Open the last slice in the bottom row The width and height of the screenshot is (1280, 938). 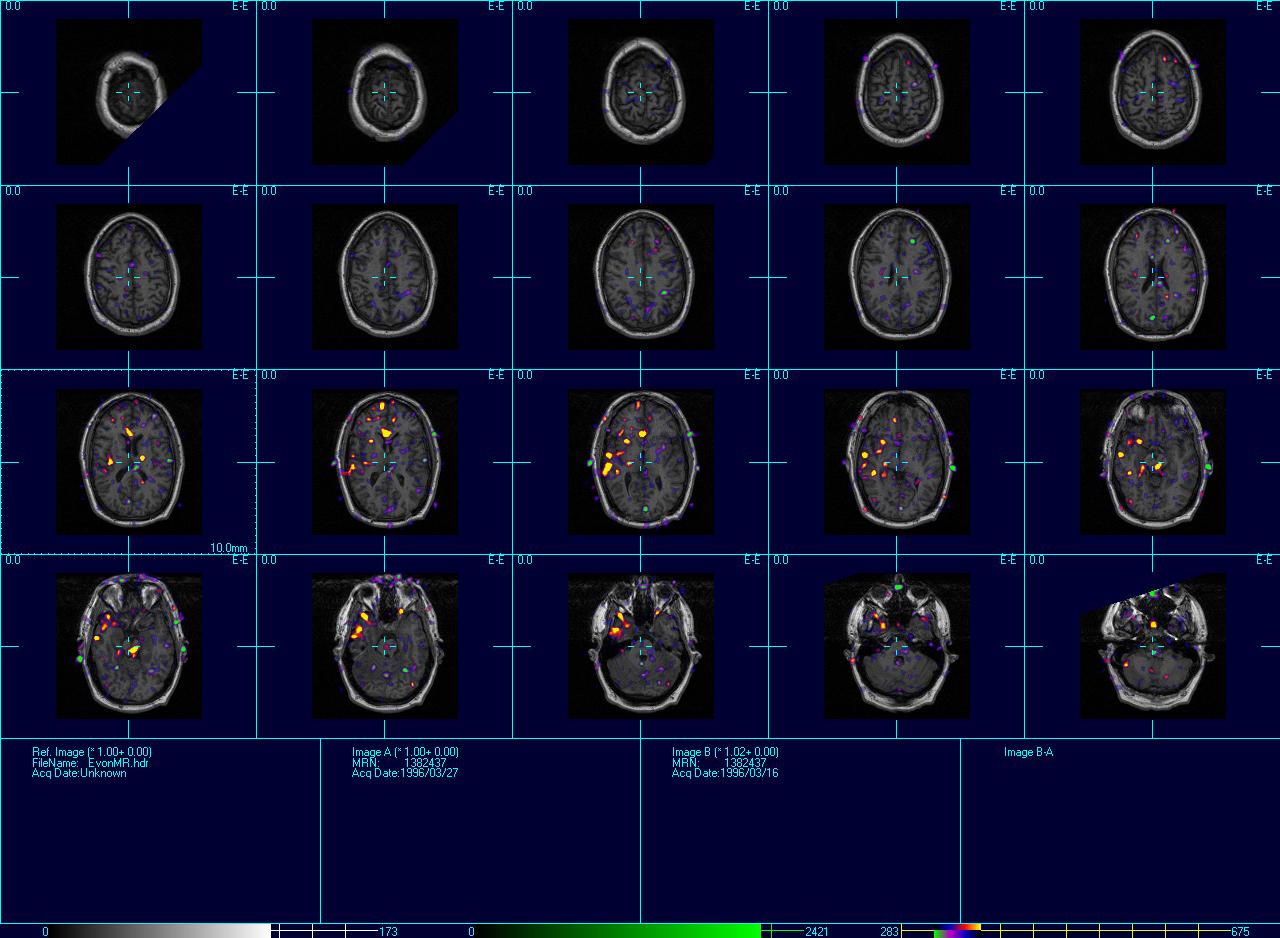(1152, 646)
